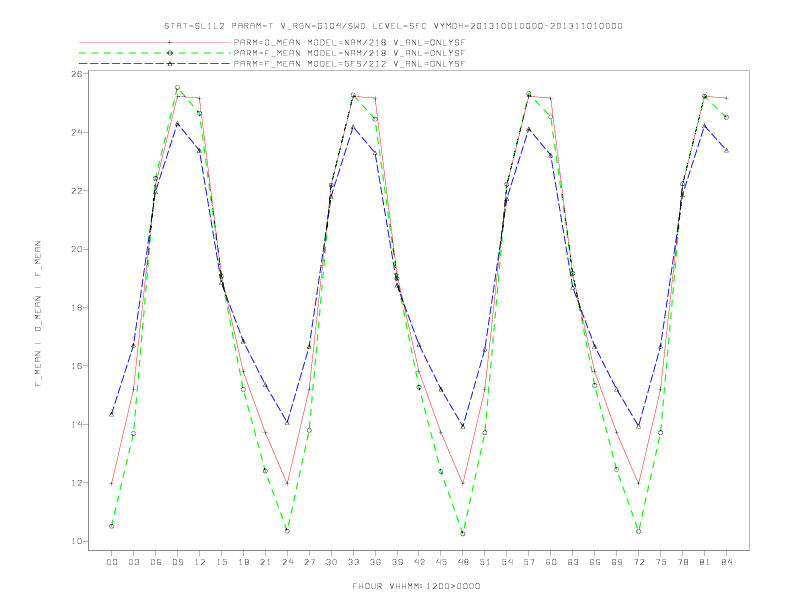This screenshot has height=612, width=792.
Task: Select legend entry PARM=F_MEAN MODEL=NAM/218
Action: coord(349,53)
